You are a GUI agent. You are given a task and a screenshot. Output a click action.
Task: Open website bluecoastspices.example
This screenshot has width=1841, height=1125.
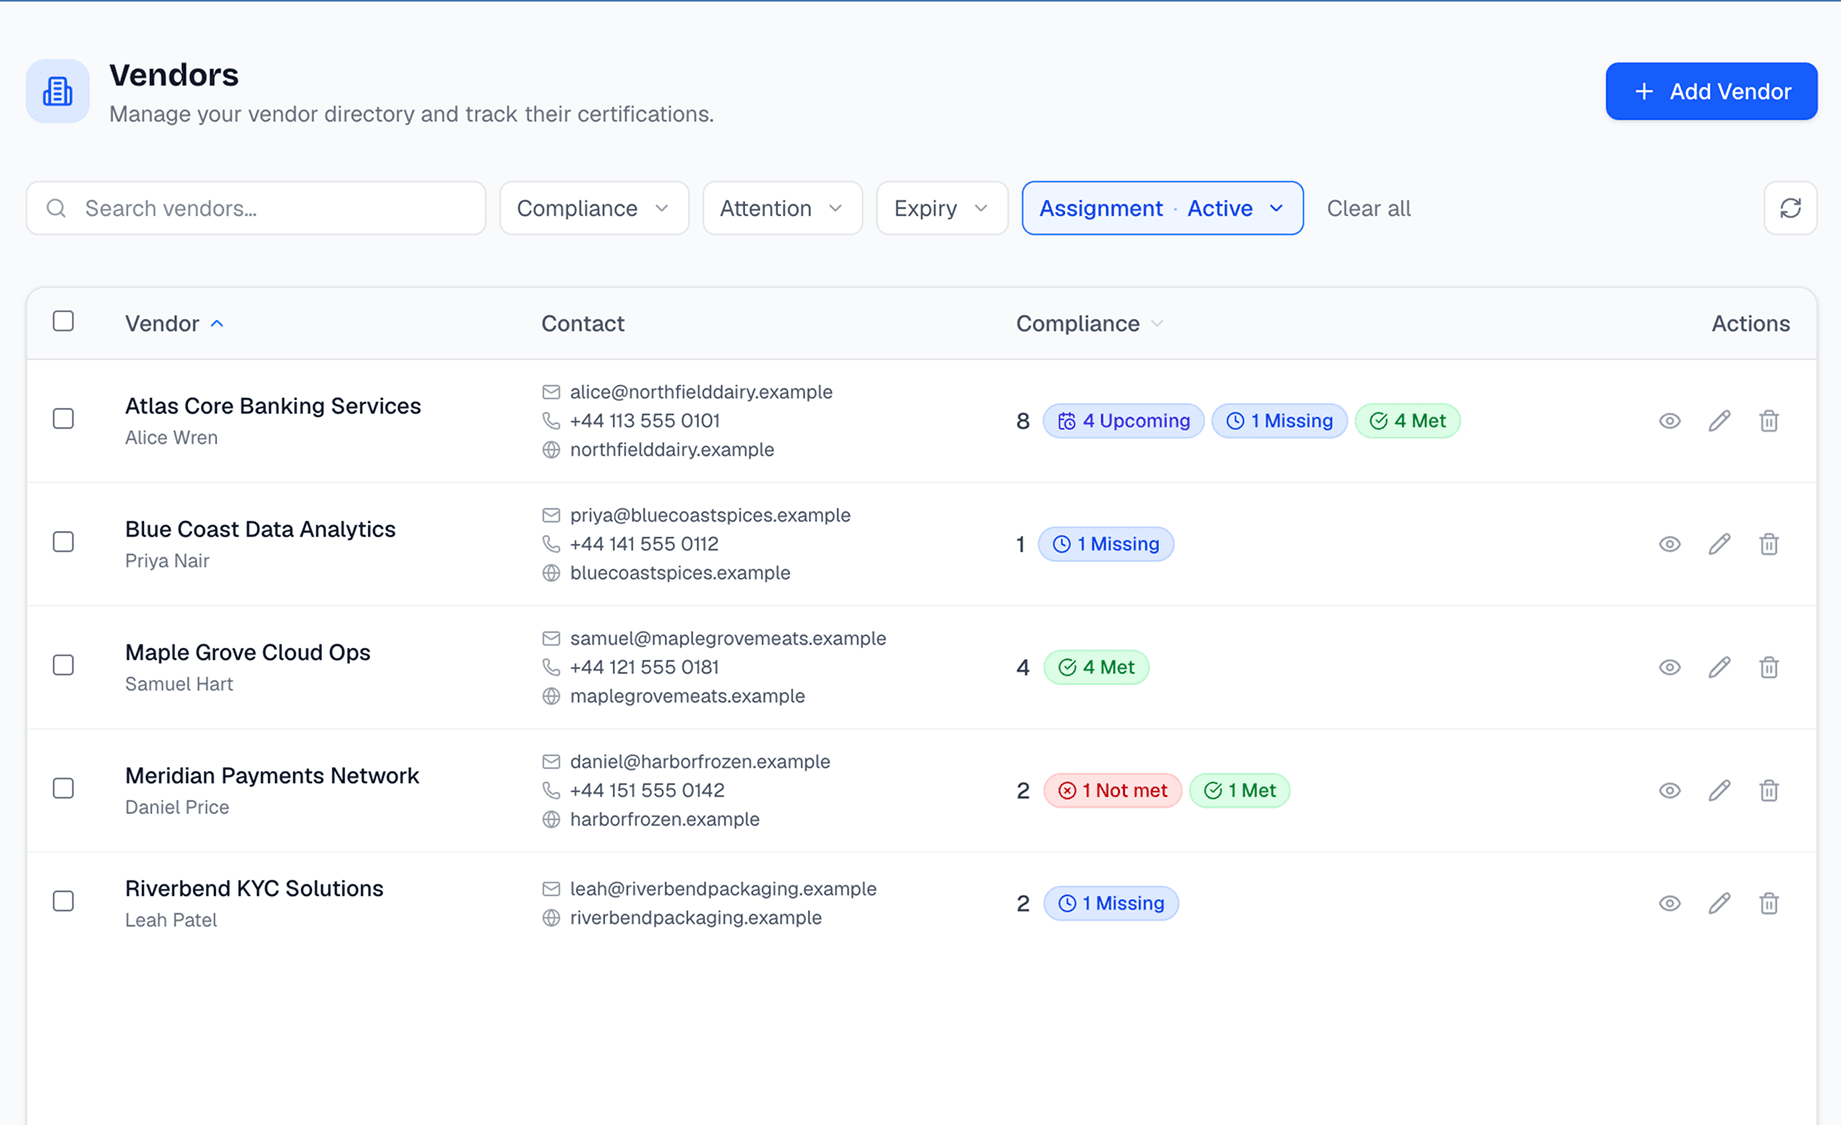point(680,573)
